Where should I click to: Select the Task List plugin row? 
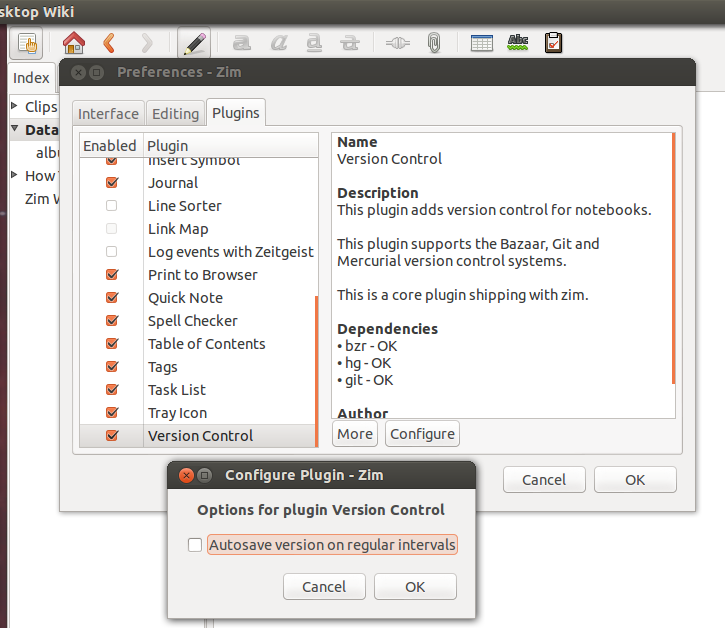tap(197, 389)
